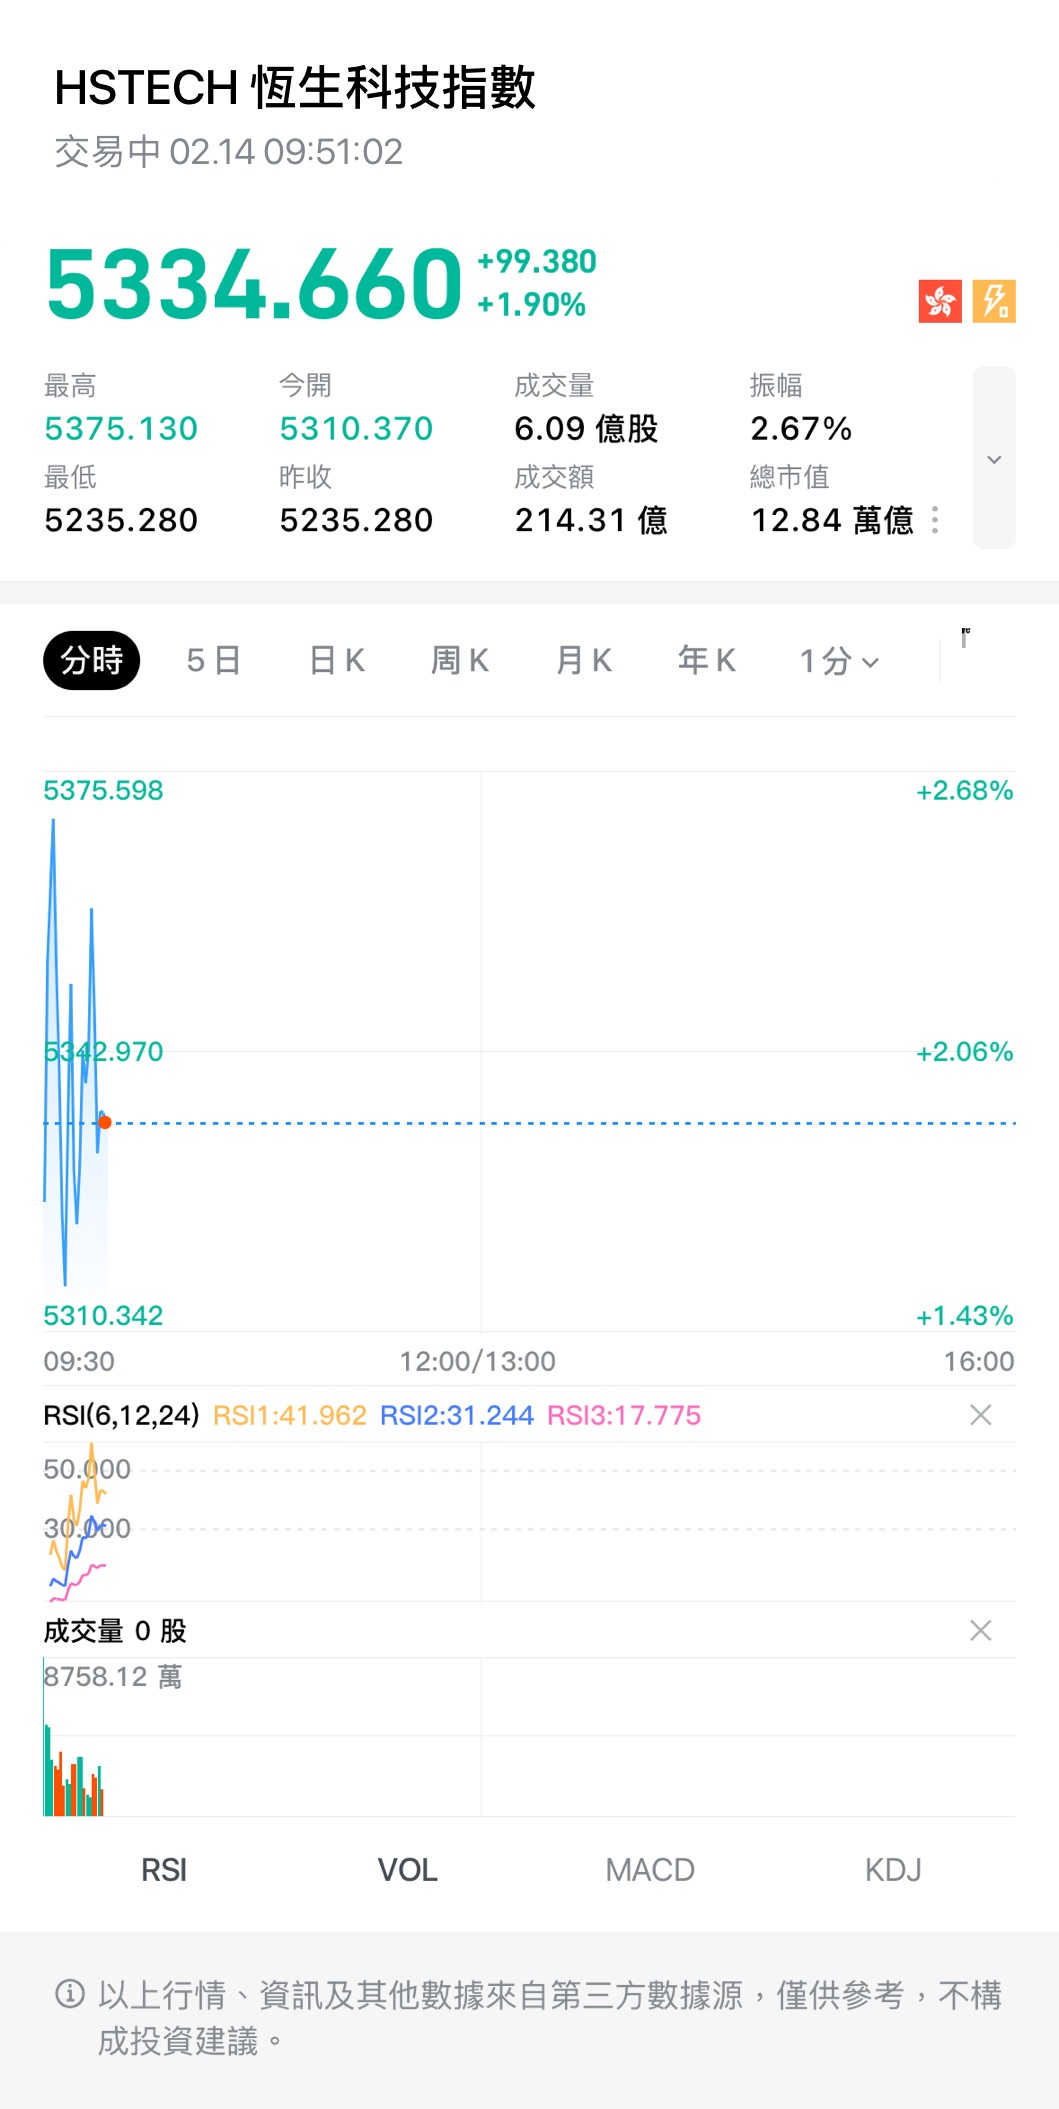Switch to the 周K chart tab
Viewport: 1059px width, 2109px height.
(460, 661)
